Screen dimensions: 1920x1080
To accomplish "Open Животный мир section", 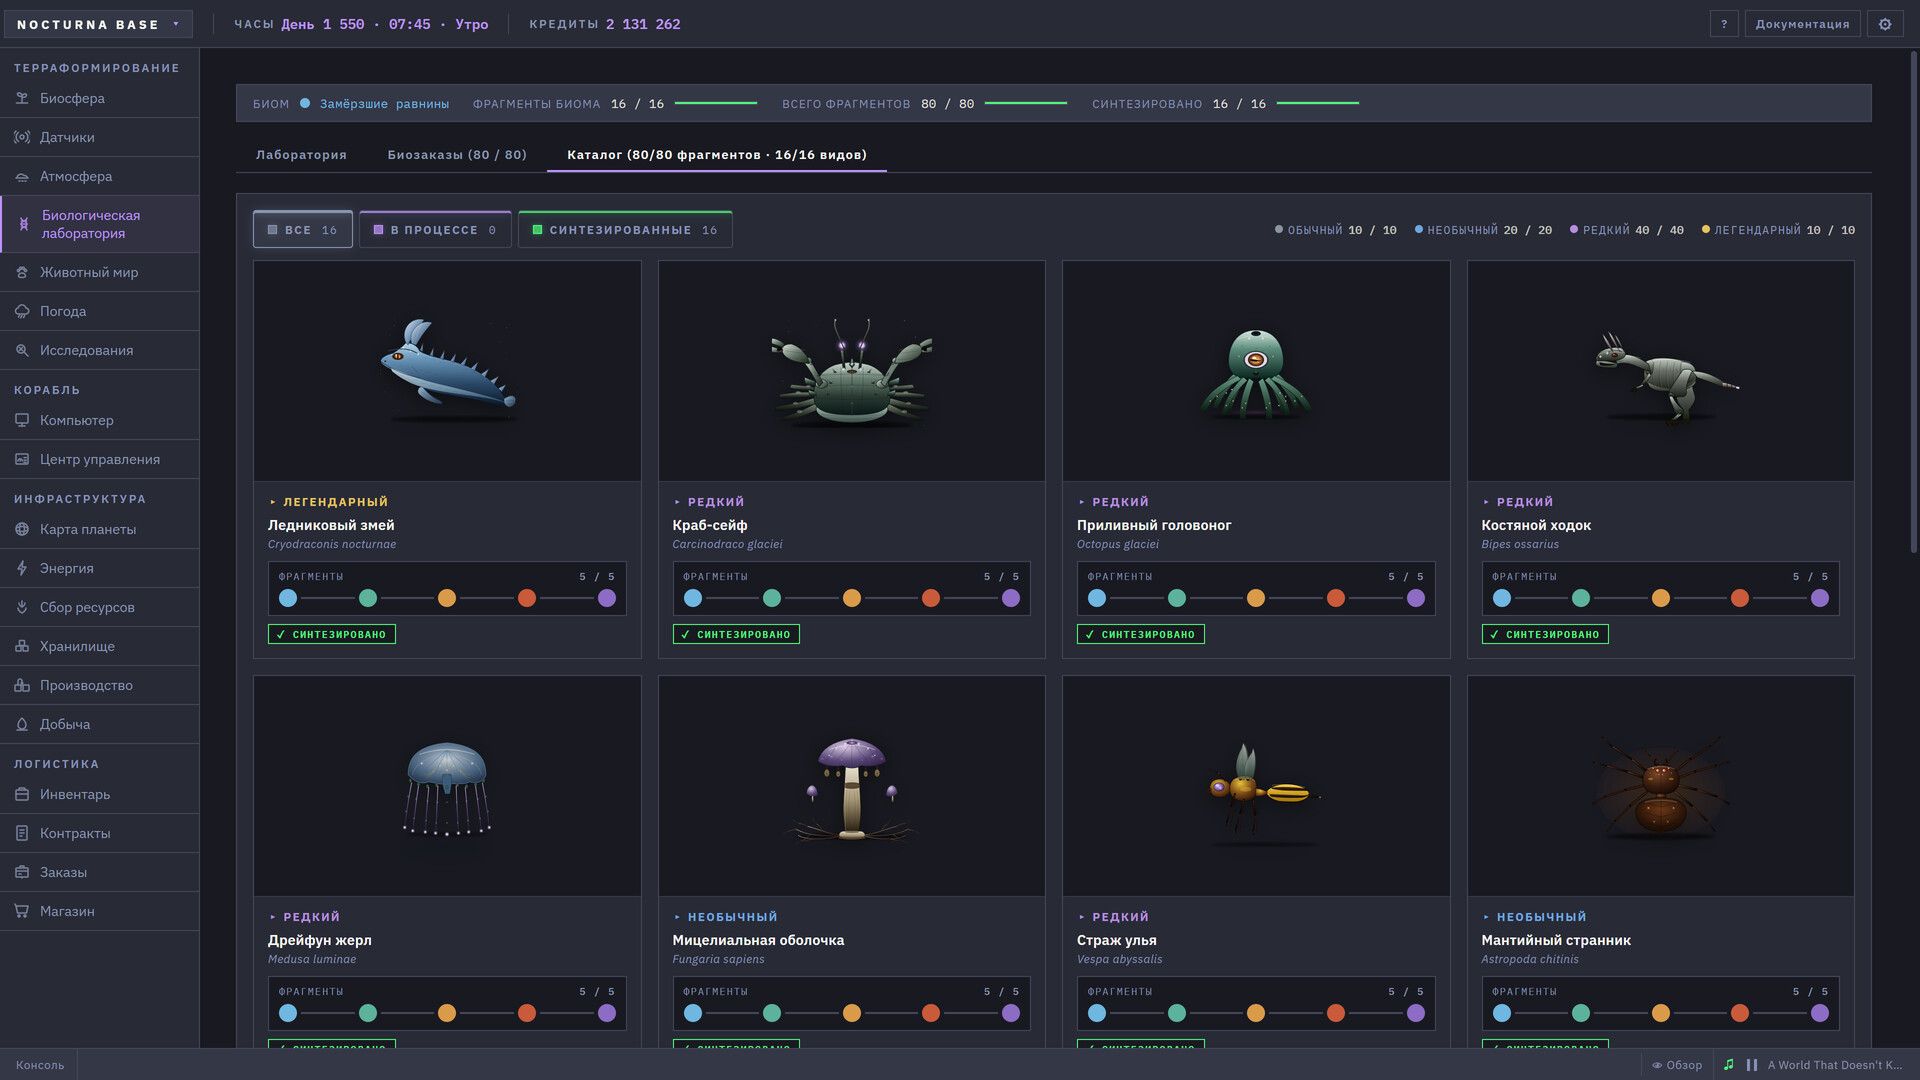I will coord(99,272).
